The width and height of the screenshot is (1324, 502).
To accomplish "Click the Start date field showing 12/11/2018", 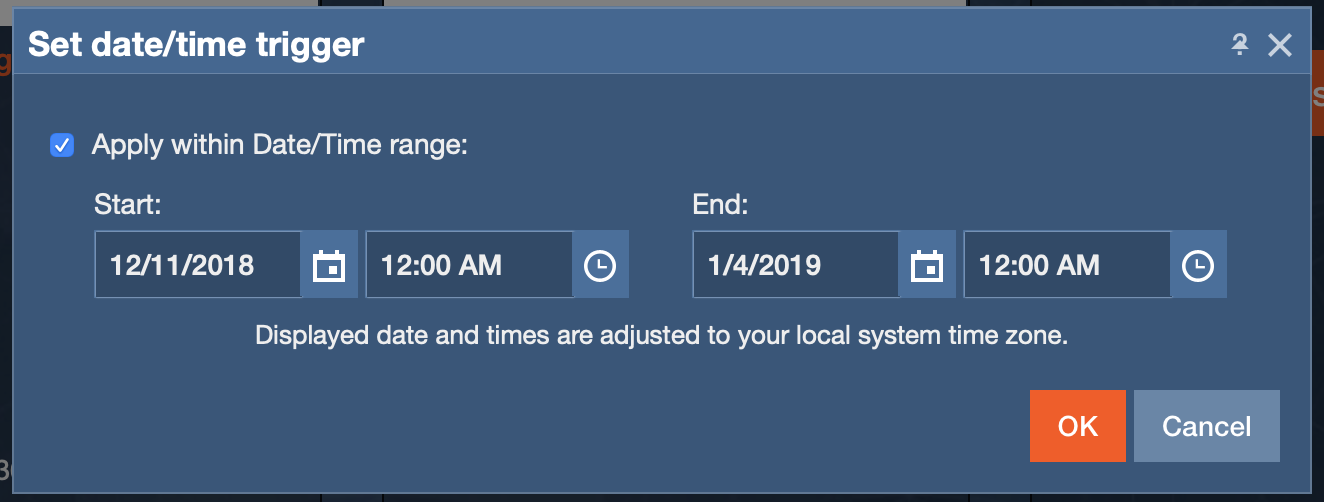I will 198,266.
